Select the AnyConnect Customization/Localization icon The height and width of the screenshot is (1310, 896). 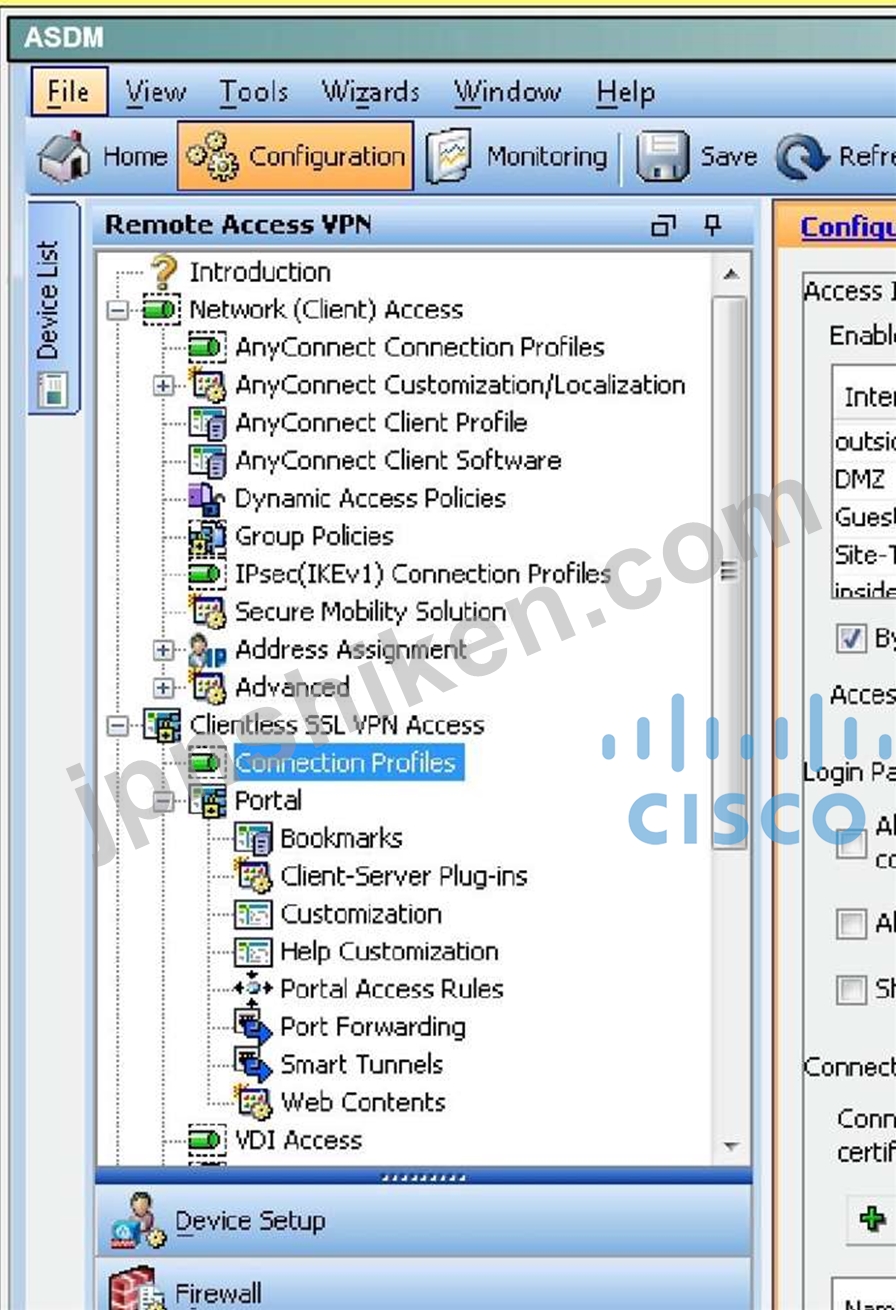point(207,386)
